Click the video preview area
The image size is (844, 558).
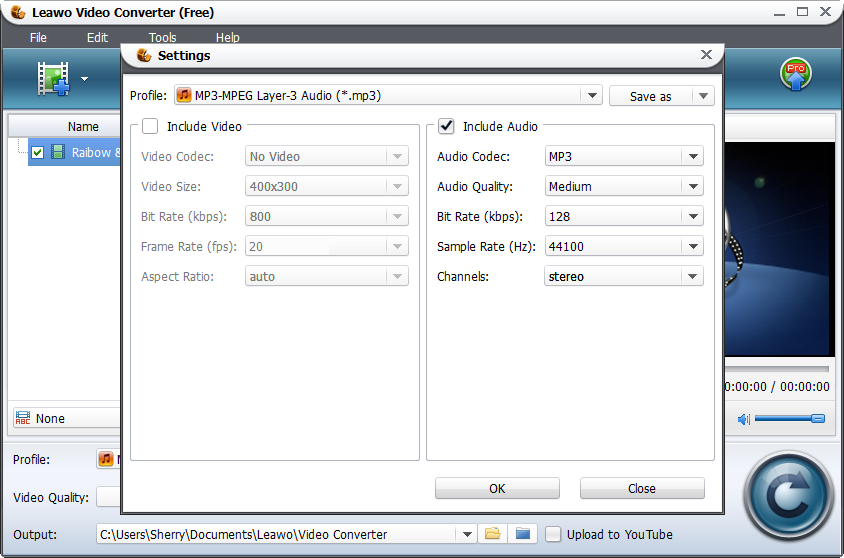pyautogui.click(x=780, y=249)
